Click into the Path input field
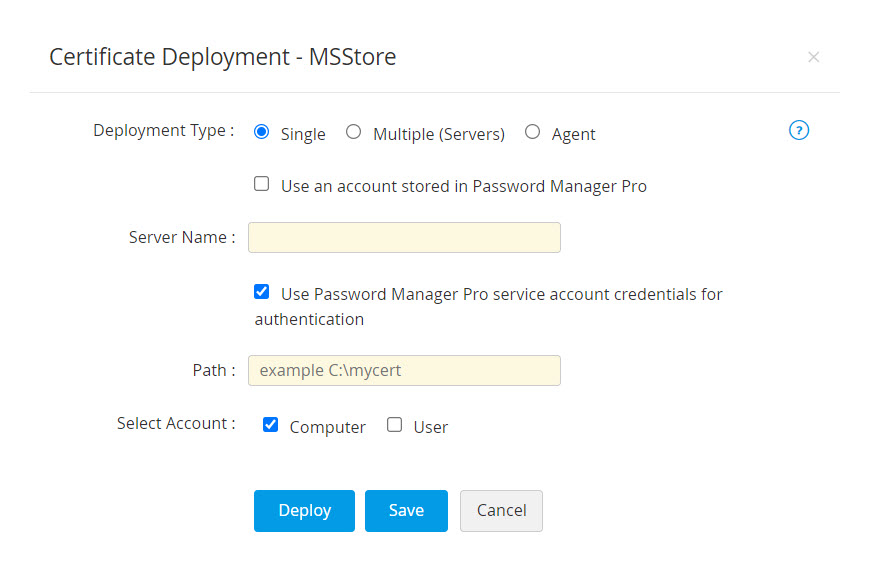The height and width of the screenshot is (563, 870). coord(404,370)
